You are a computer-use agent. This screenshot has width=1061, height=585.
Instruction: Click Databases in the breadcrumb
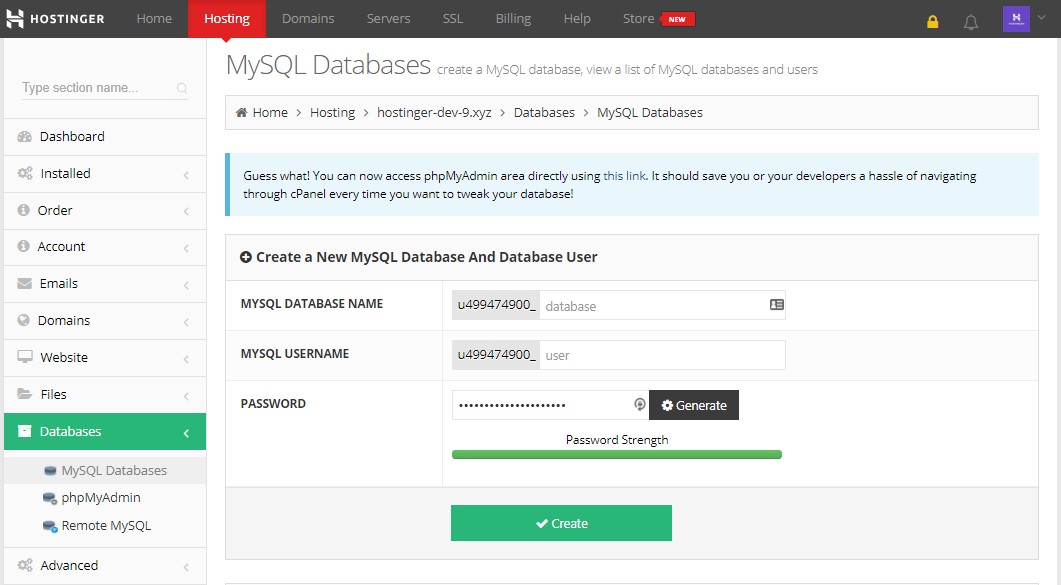pos(544,112)
